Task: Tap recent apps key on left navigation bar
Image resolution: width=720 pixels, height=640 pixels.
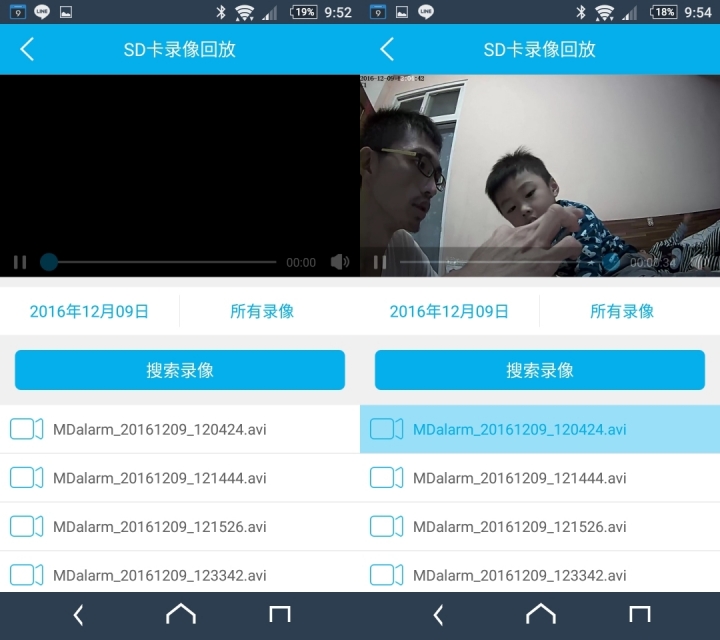Action: tap(280, 614)
